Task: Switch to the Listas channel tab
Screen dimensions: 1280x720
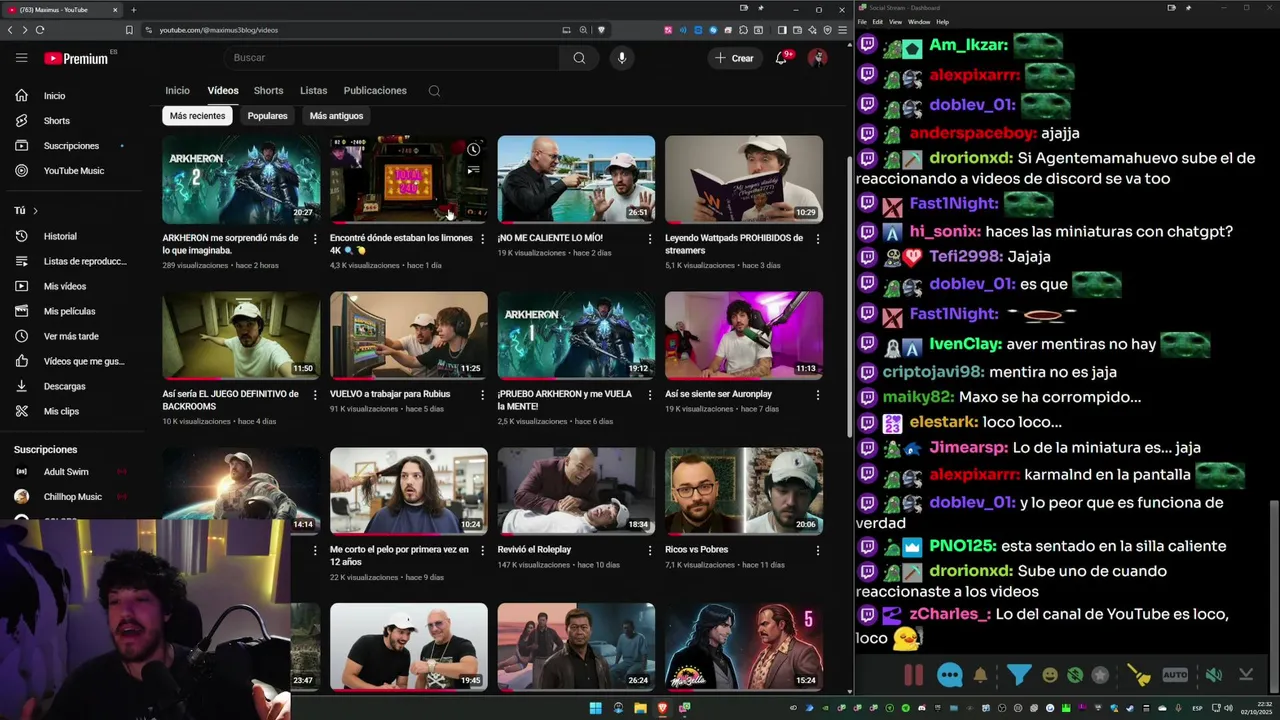Action: click(x=313, y=91)
